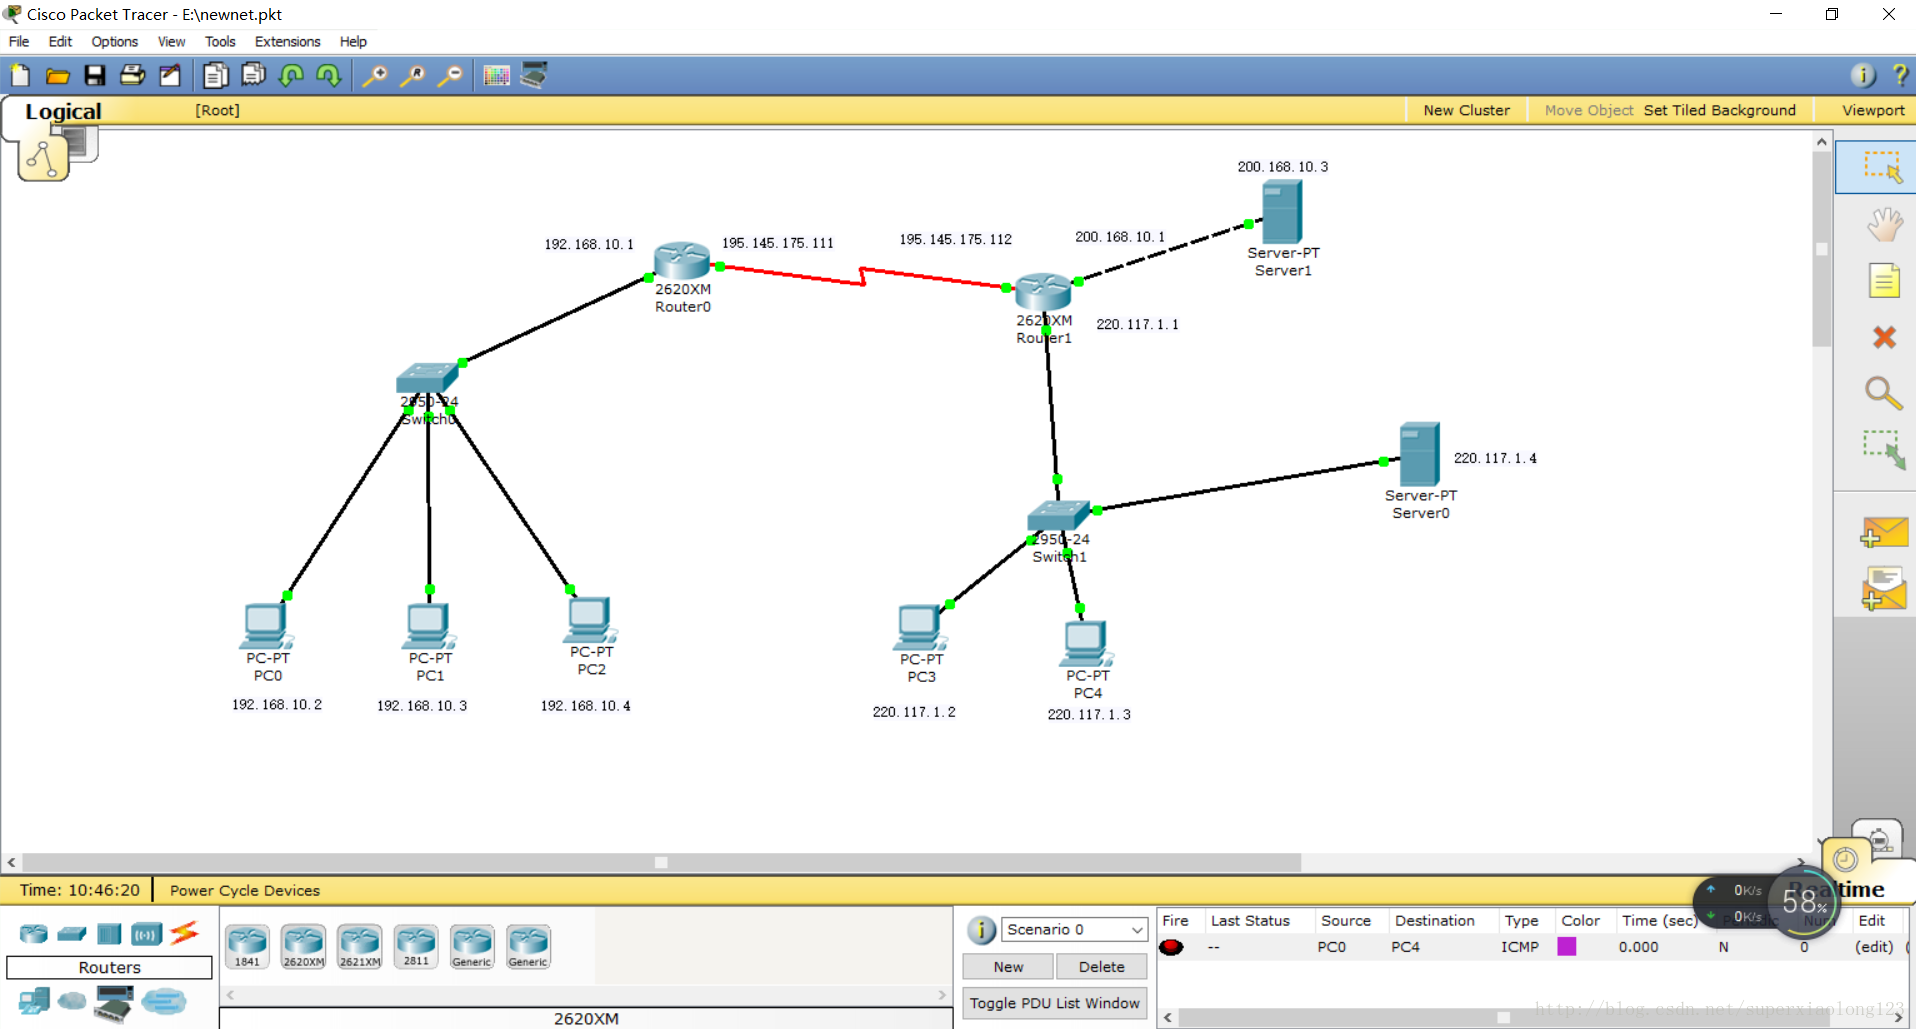Select the Connections lightning bolt icon
Screen dimensions: 1916x1029
point(184,933)
